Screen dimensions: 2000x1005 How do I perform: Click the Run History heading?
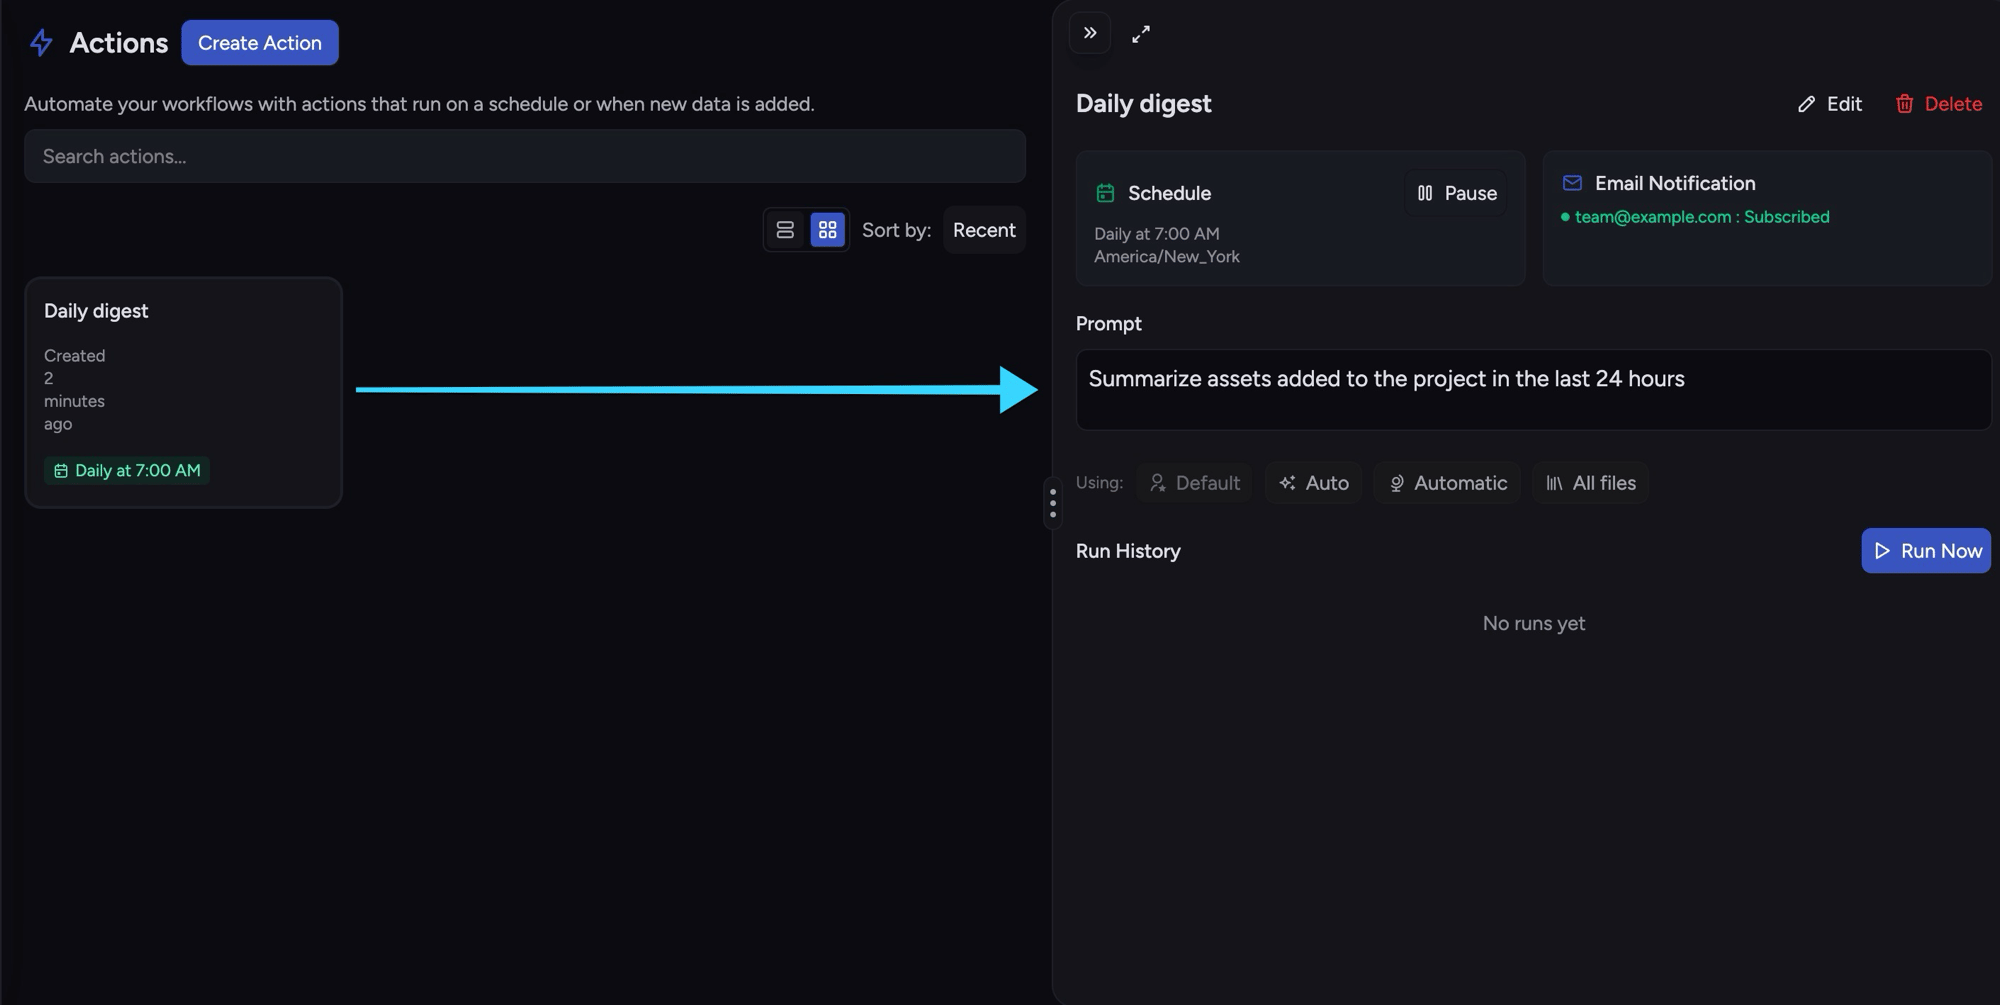tap(1128, 551)
